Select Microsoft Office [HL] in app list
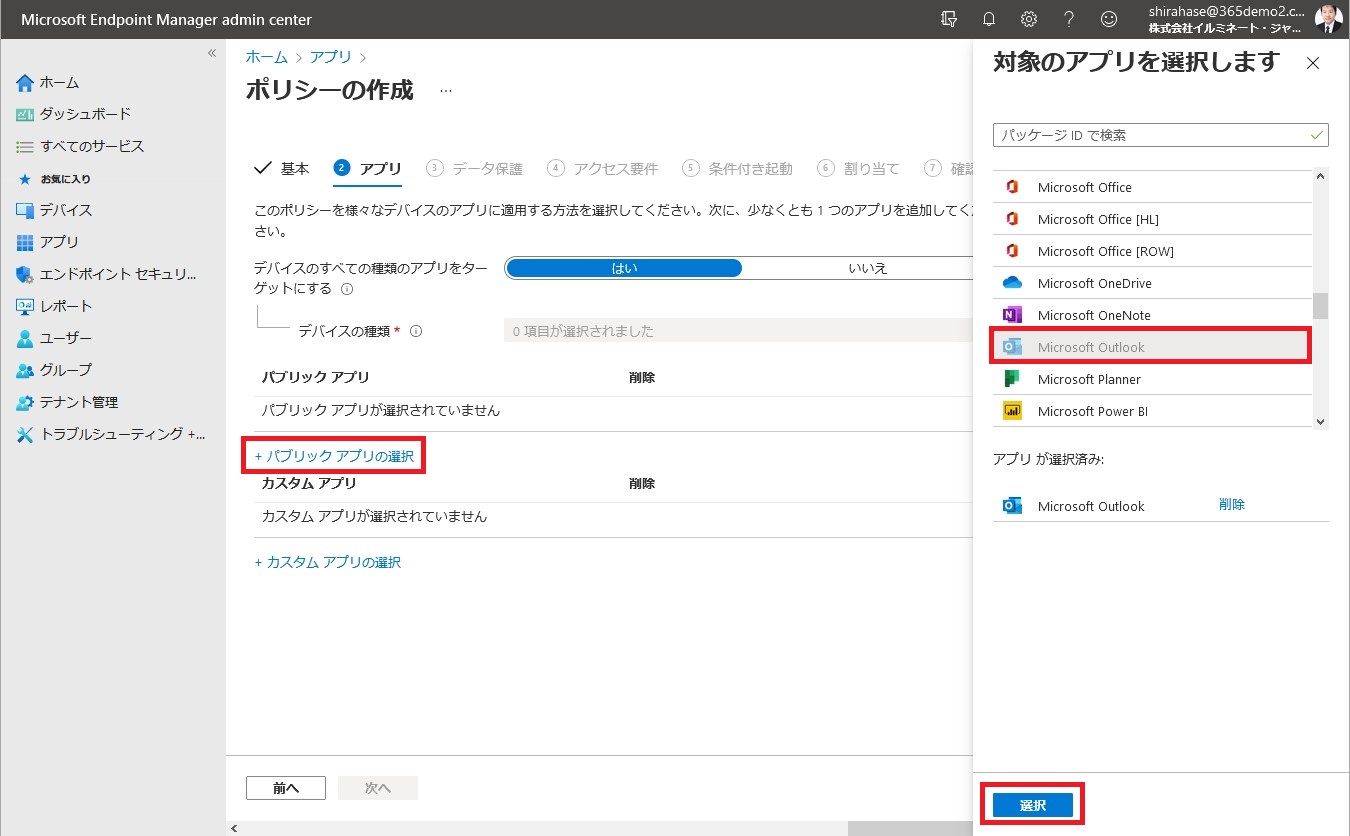This screenshot has height=836, width=1350. coord(1152,219)
